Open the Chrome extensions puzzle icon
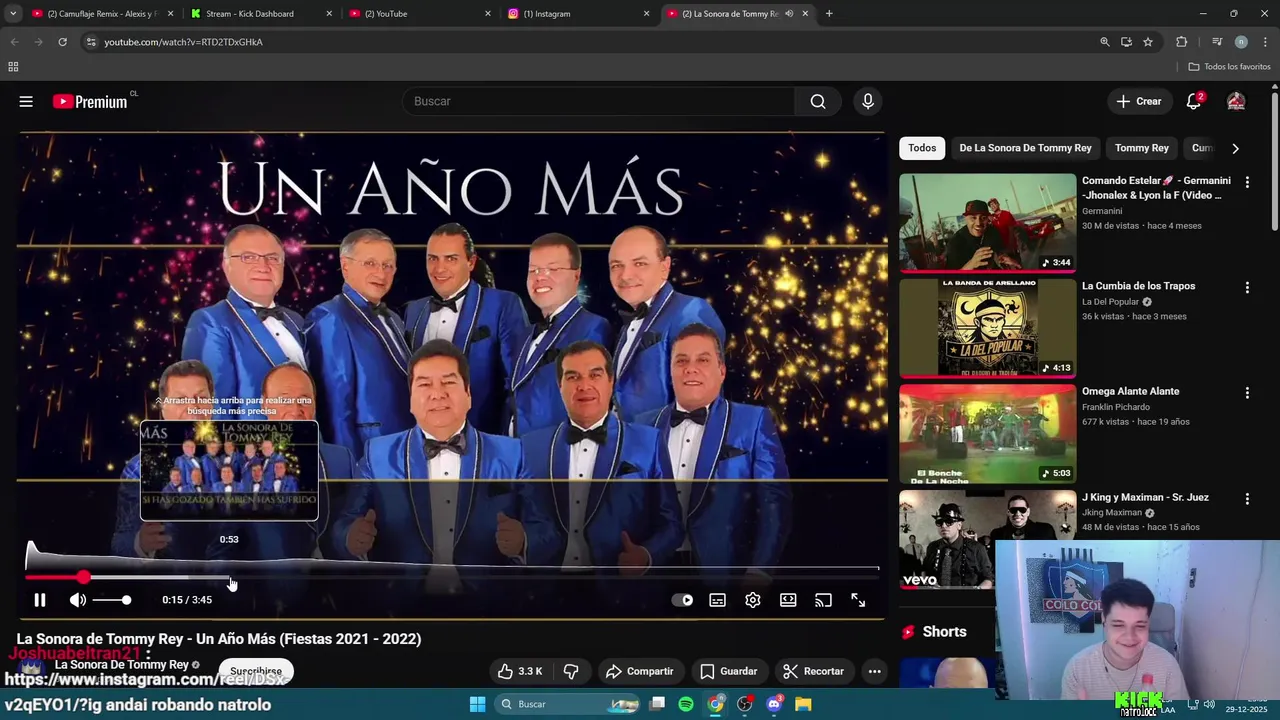1280x720 pixels. click(x=1182, y=42)
